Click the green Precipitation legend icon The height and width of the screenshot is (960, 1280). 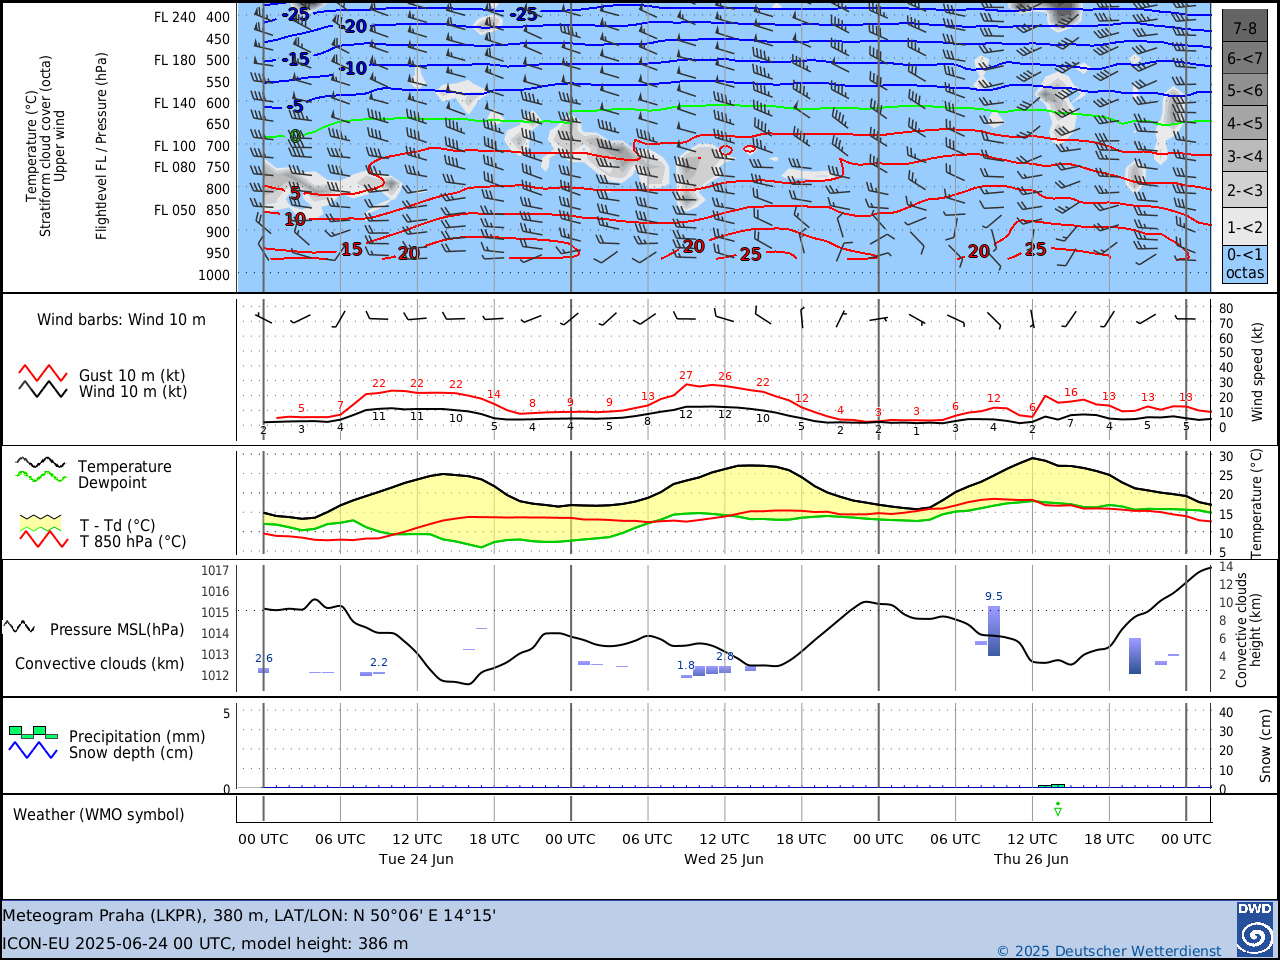[33, 733]
